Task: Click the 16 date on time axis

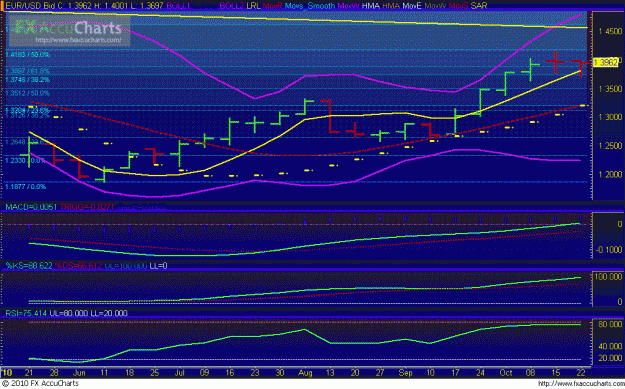Action: point(230,373)
